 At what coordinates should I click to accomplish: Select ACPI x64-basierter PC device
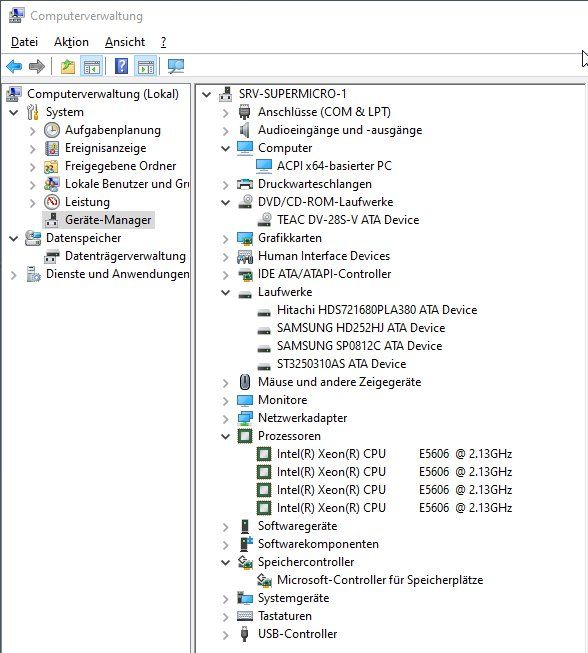(x=334, y=166)
